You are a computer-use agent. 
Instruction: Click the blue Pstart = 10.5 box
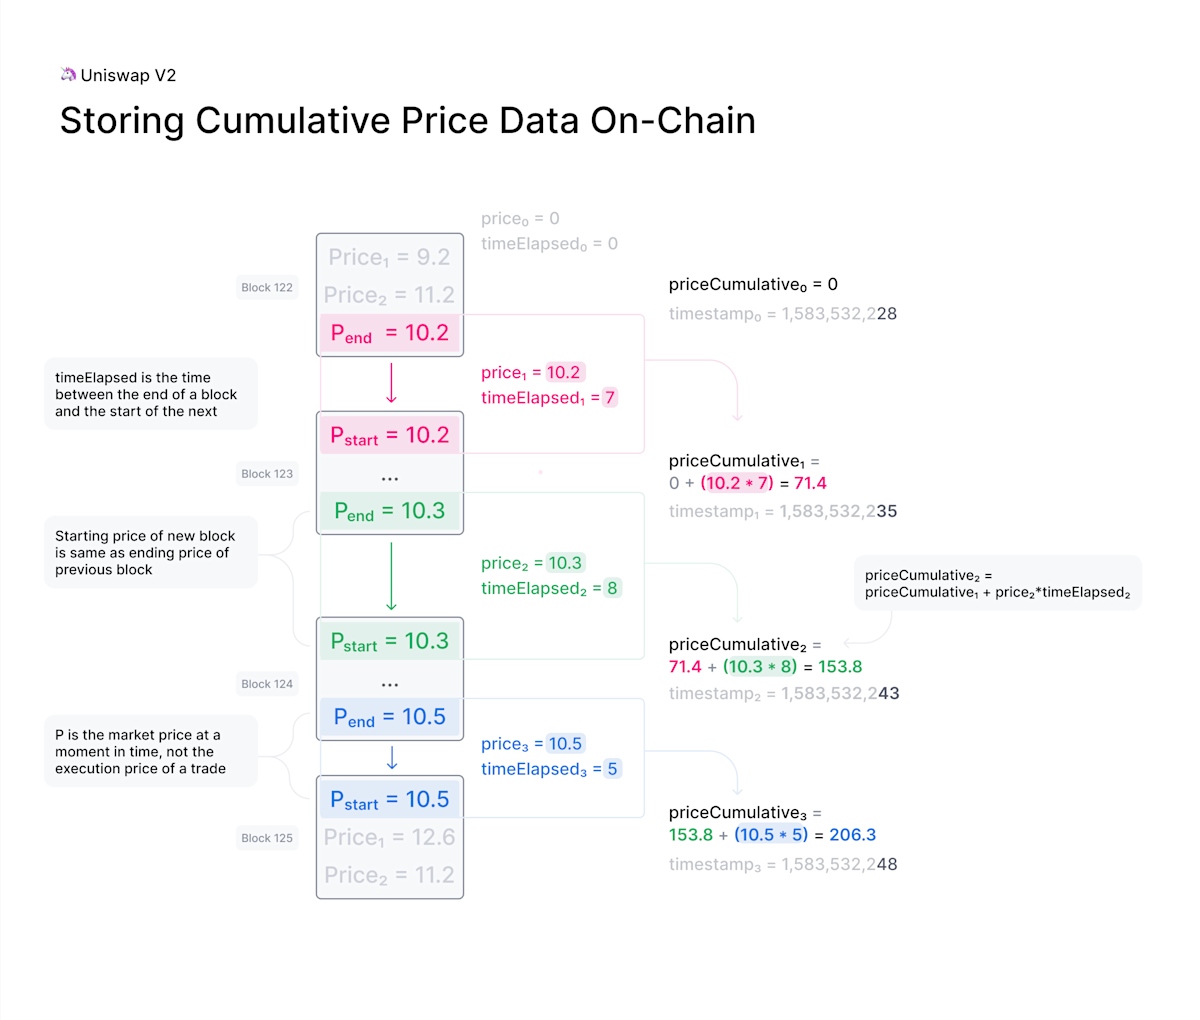[x=390, y=800]
